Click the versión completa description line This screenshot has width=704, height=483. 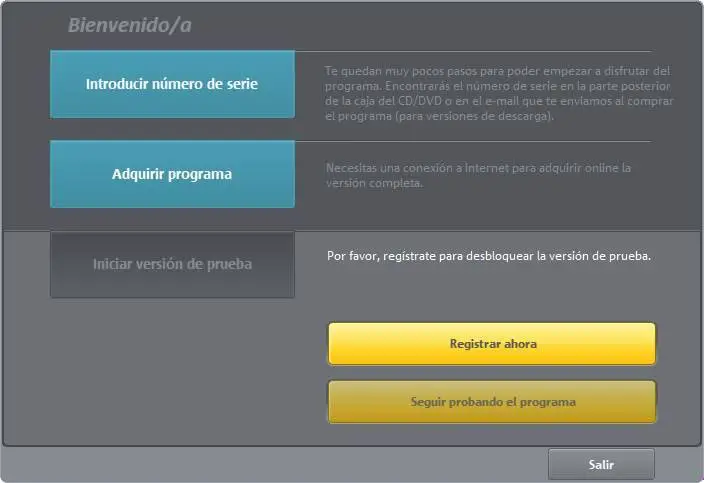374,183
